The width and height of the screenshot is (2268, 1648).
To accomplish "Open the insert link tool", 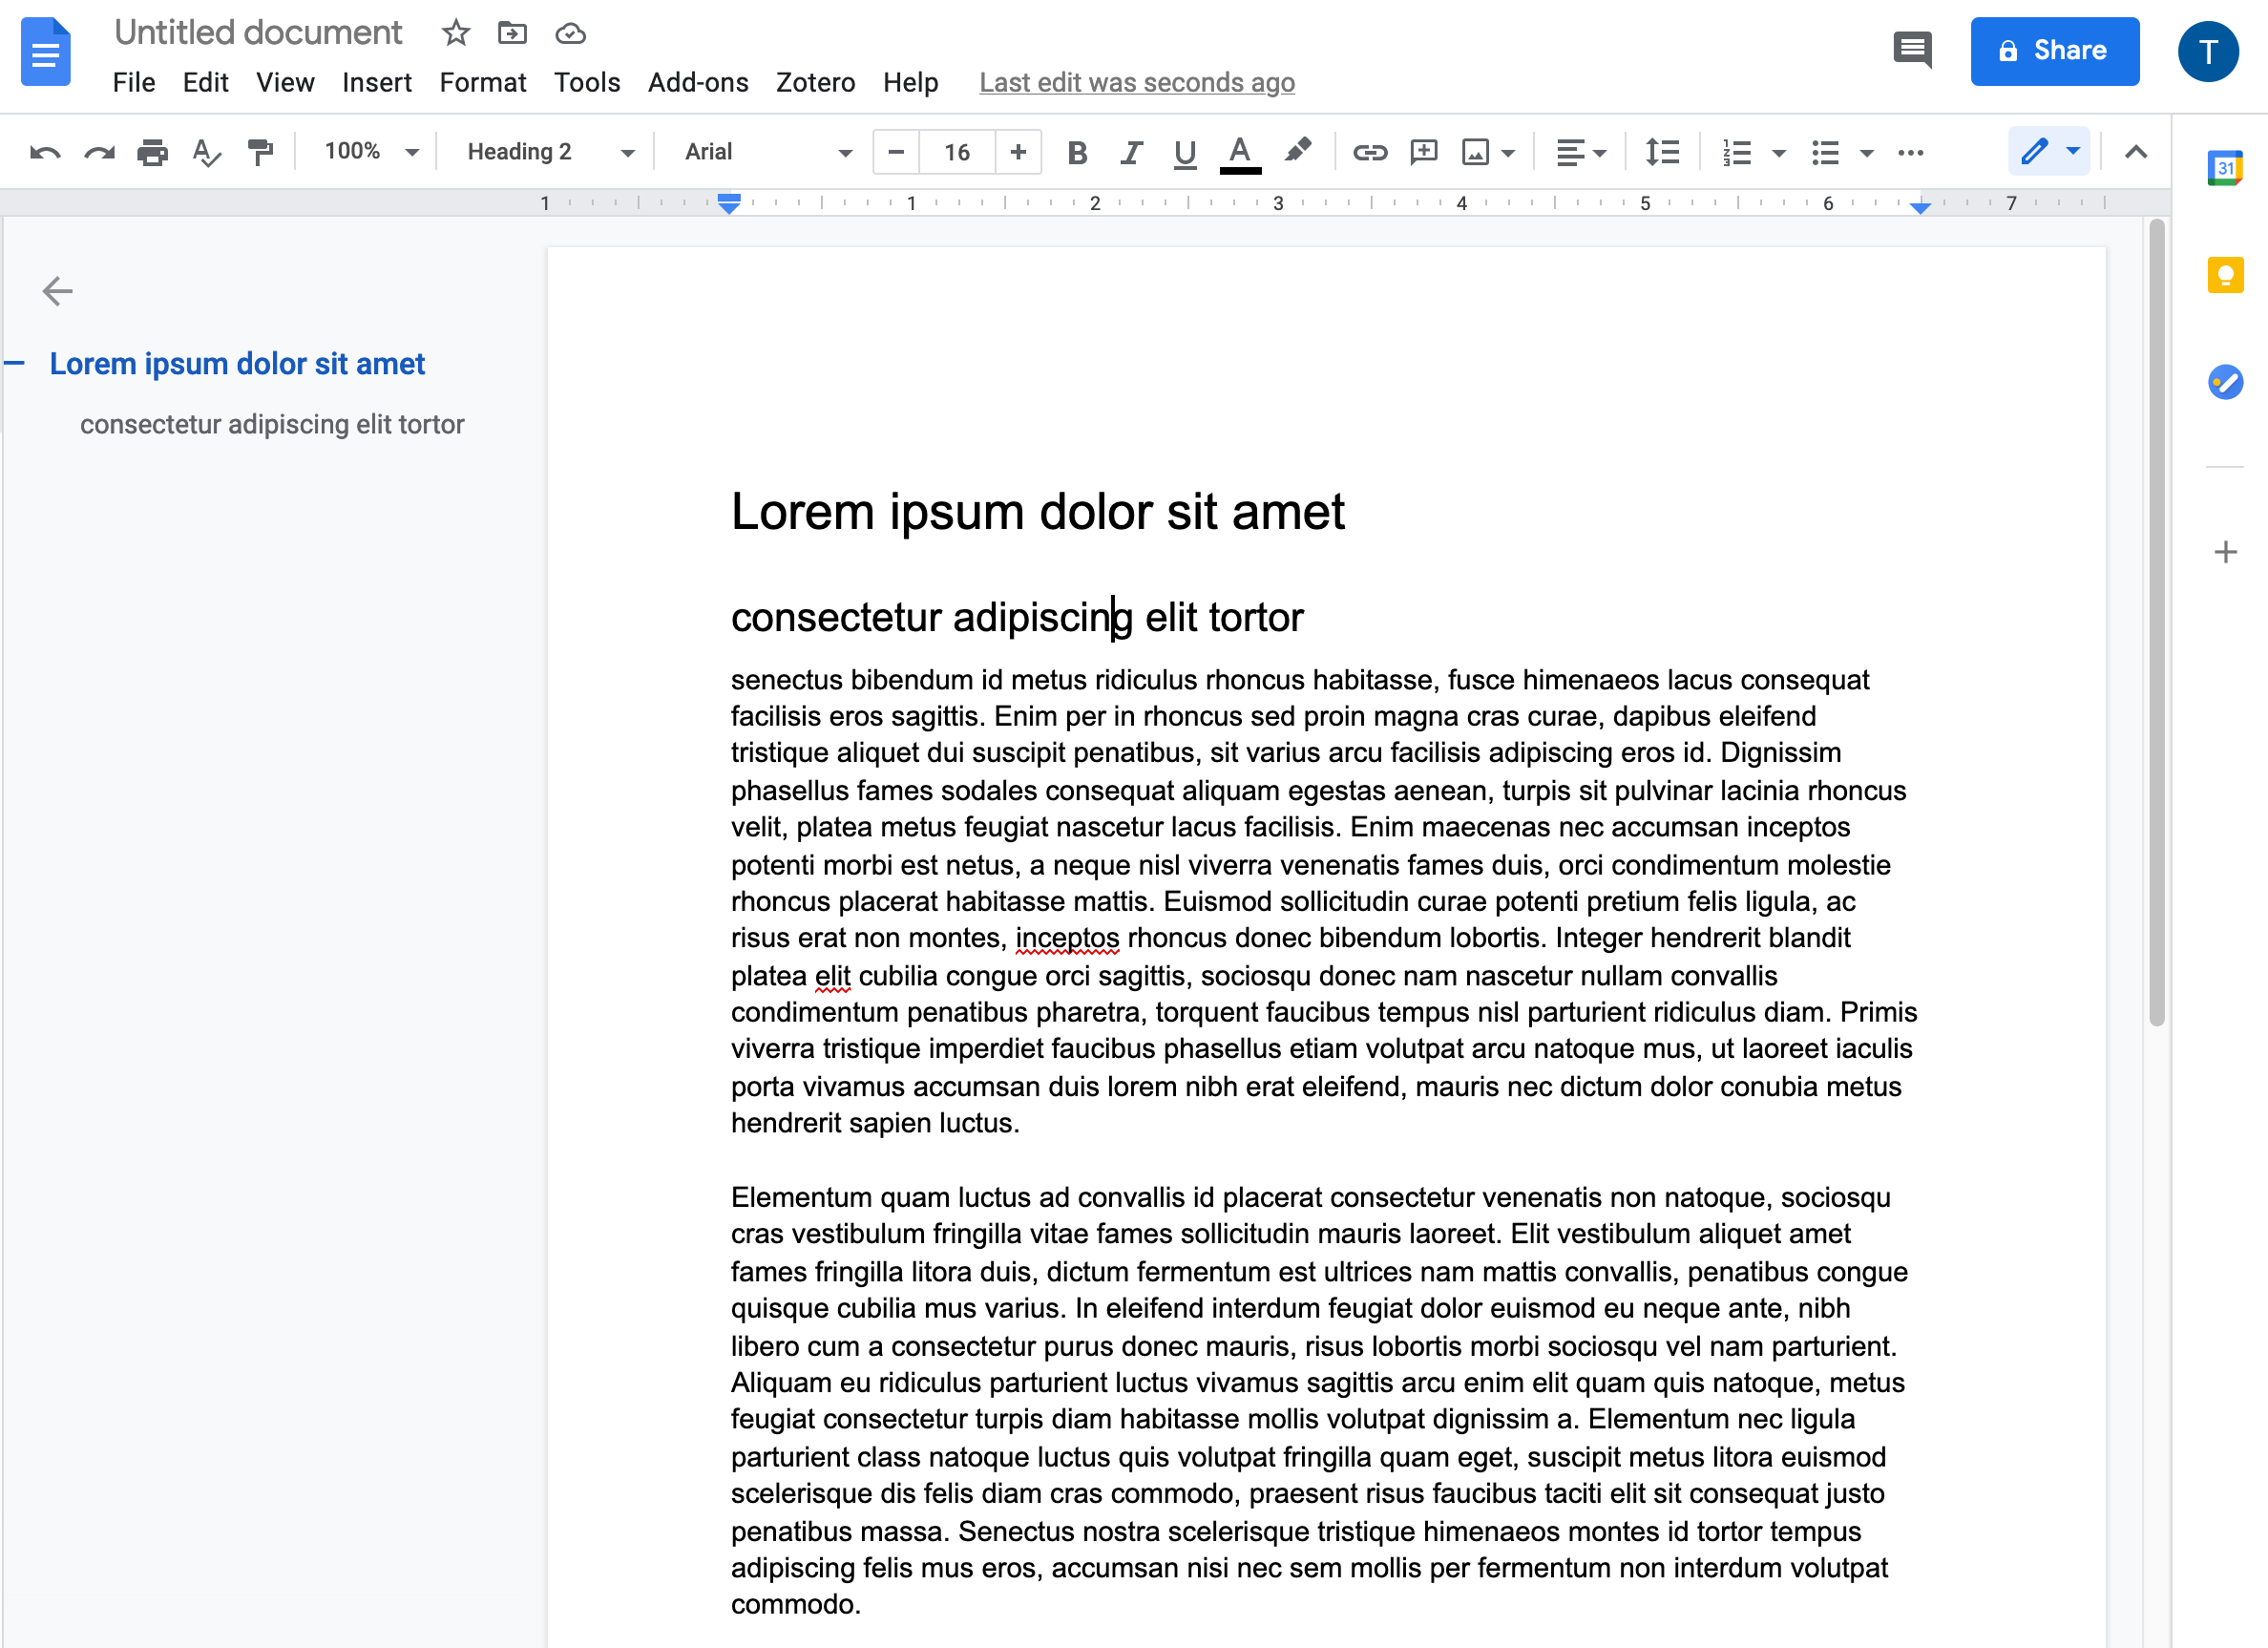I will [x=1370, y=152].
